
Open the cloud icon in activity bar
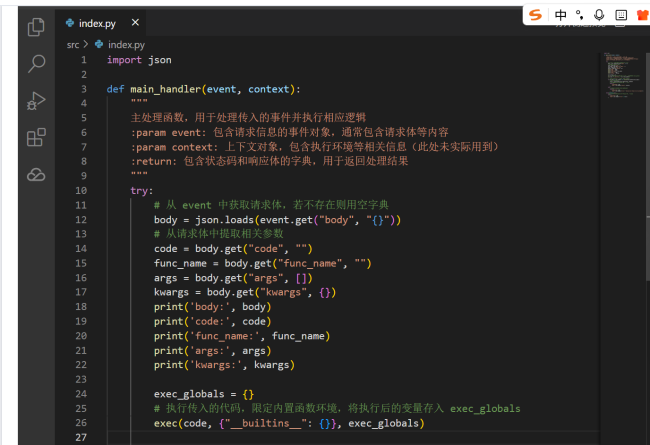[x=36, y=175]
